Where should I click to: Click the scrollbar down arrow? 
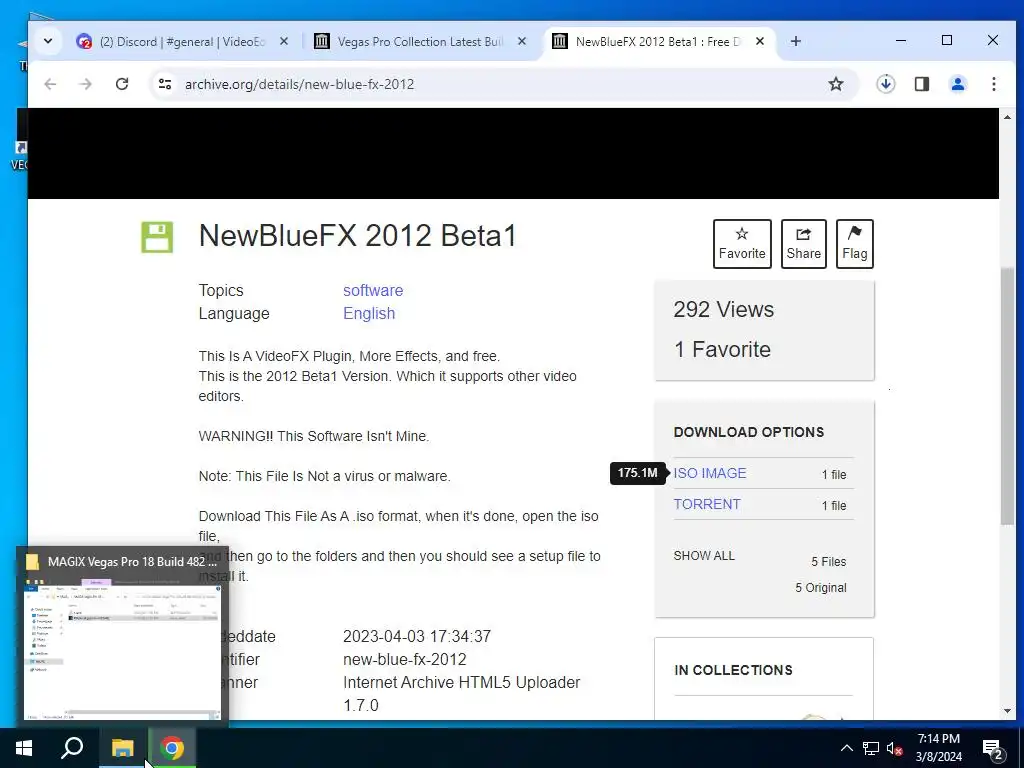coord(1007,711)
